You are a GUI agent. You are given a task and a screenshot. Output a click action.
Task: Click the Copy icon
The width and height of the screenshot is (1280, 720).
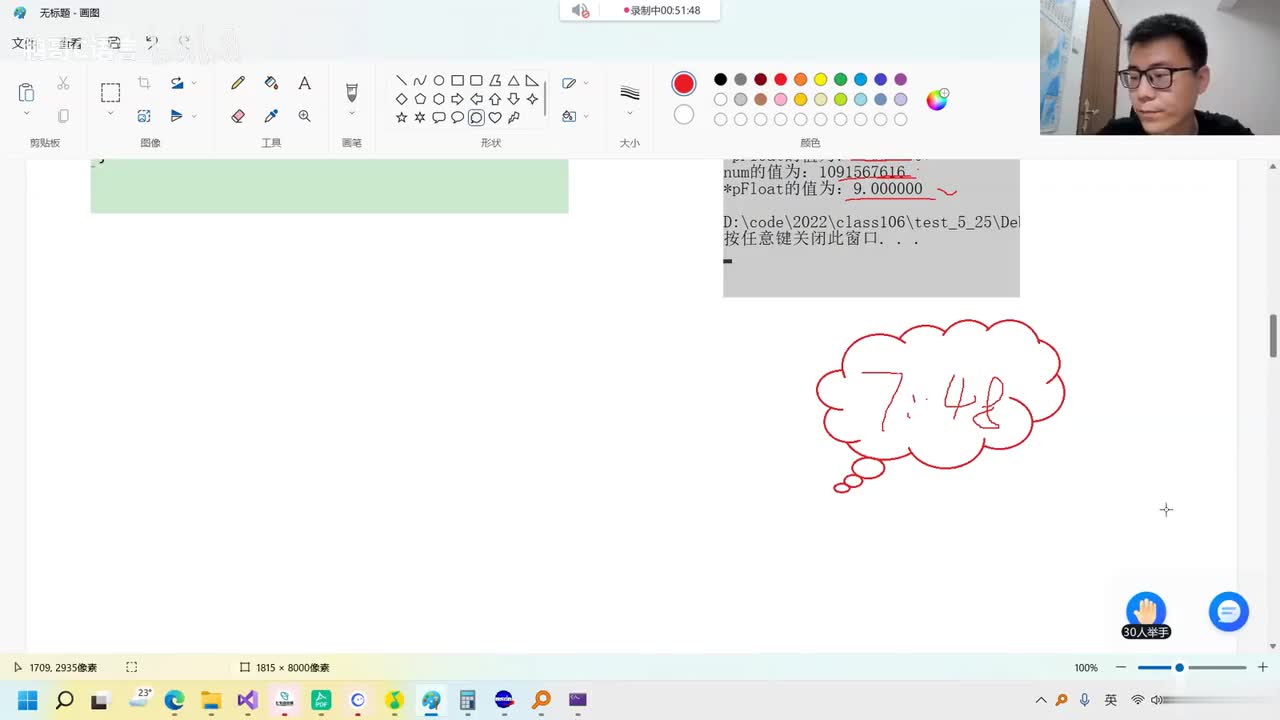coord(63,116)
